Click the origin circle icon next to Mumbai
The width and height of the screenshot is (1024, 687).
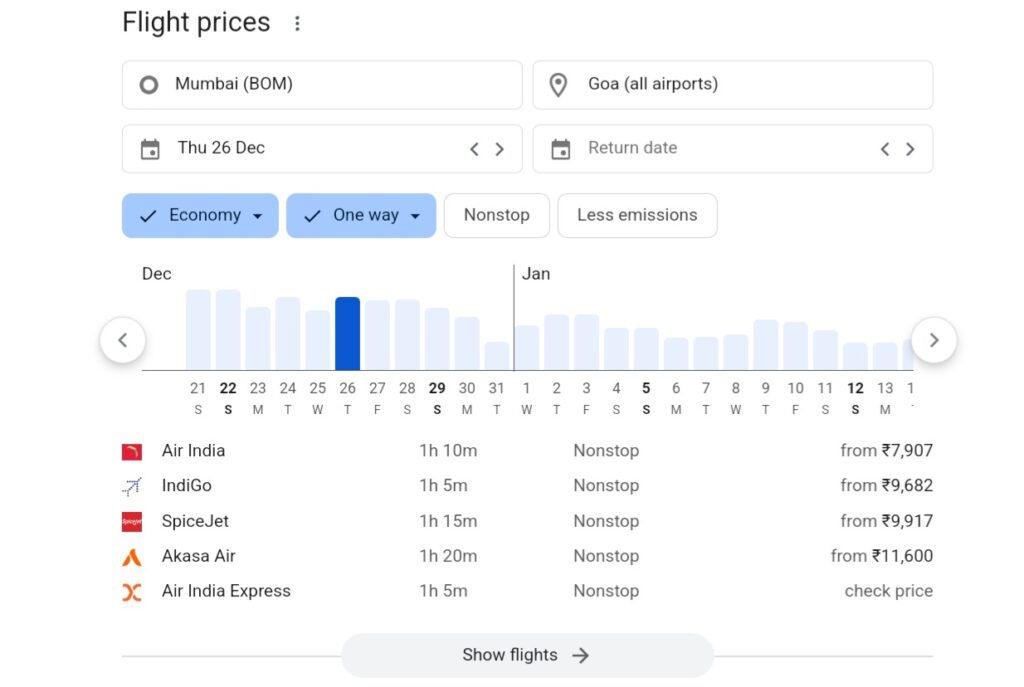click(149, 85)
